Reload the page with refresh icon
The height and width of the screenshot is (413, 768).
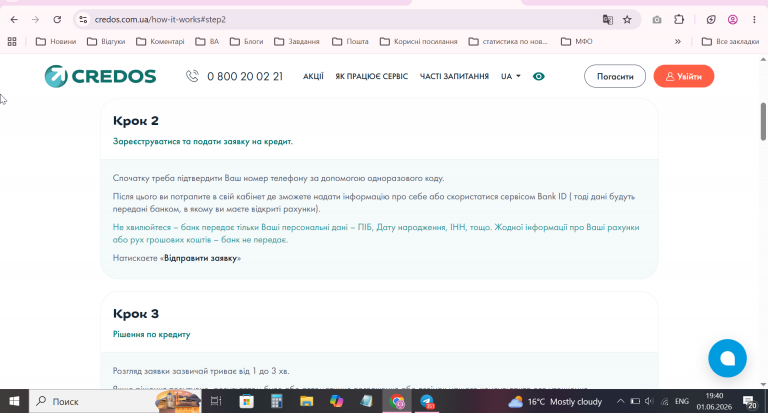(x=57, y=20)
